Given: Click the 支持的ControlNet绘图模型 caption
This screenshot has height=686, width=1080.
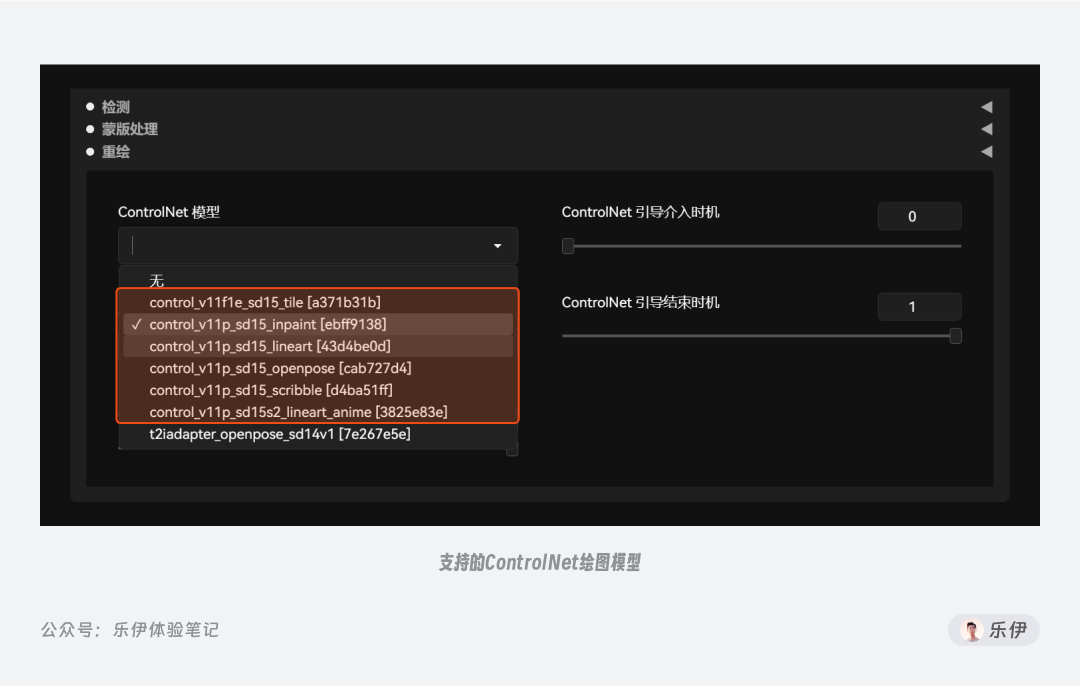Looking at the screenshot, I should pos(540,563).
